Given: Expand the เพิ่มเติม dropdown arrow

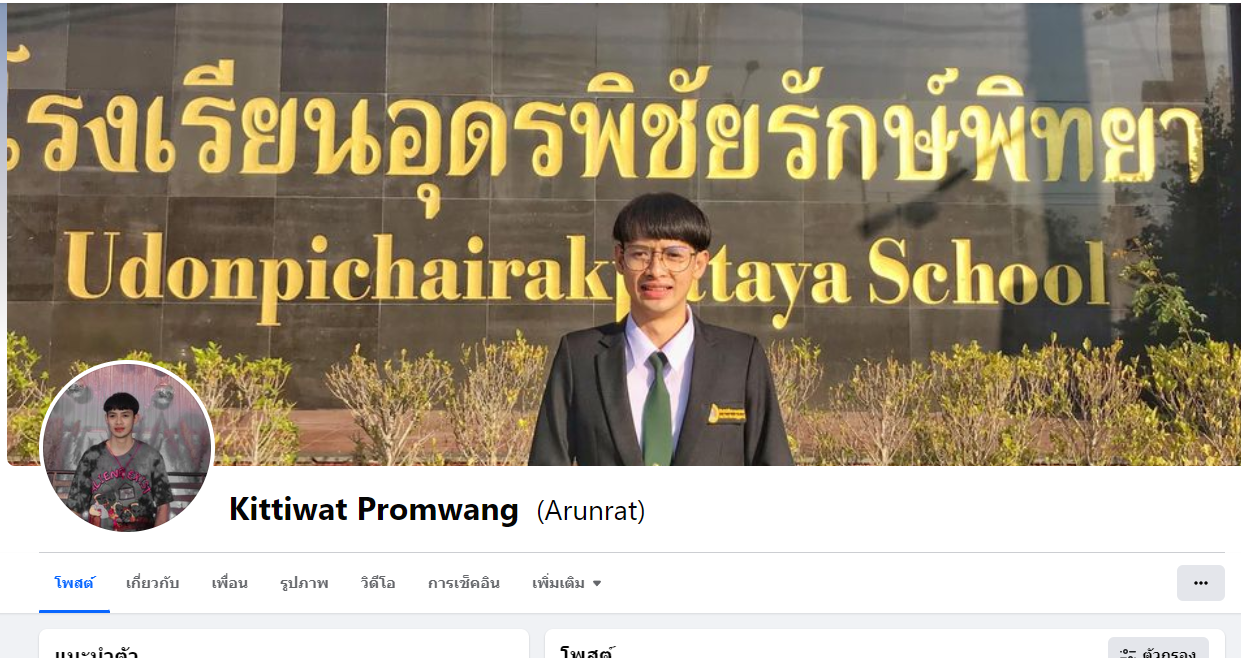Looking at the screenshot, I should [597, 583].
